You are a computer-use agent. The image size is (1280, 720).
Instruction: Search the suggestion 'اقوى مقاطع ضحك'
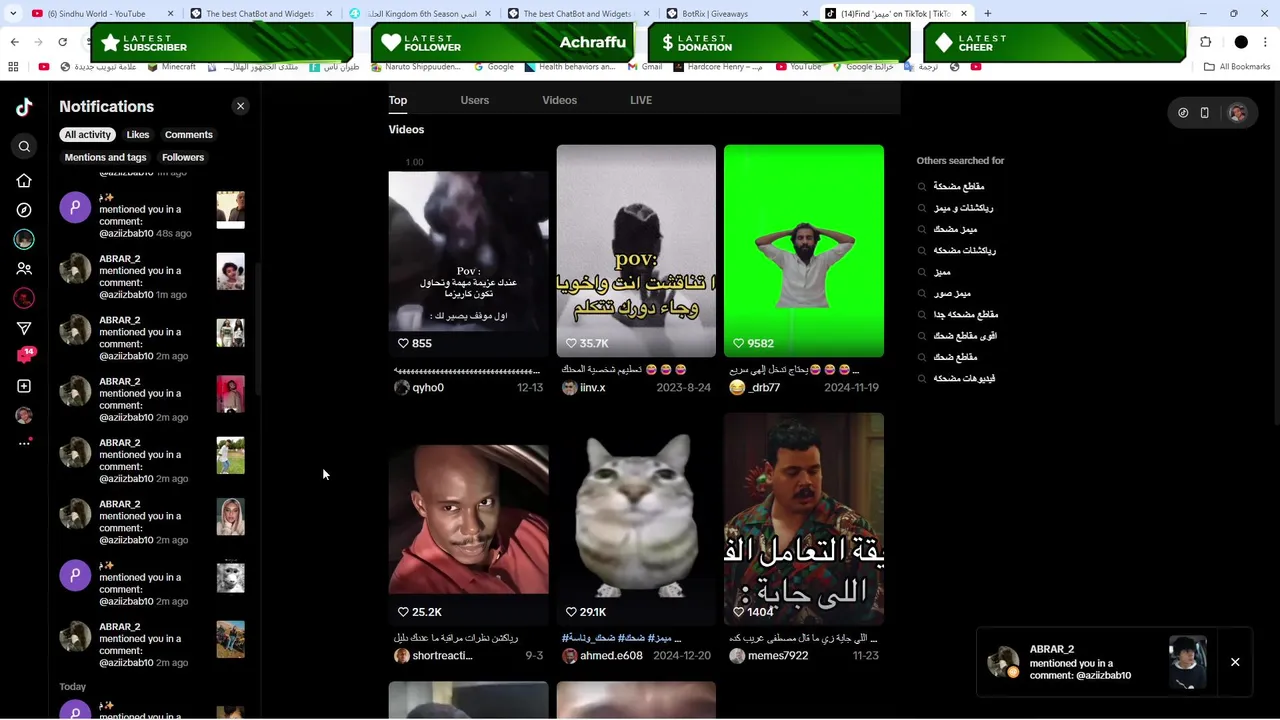click(x=965, y=336)
